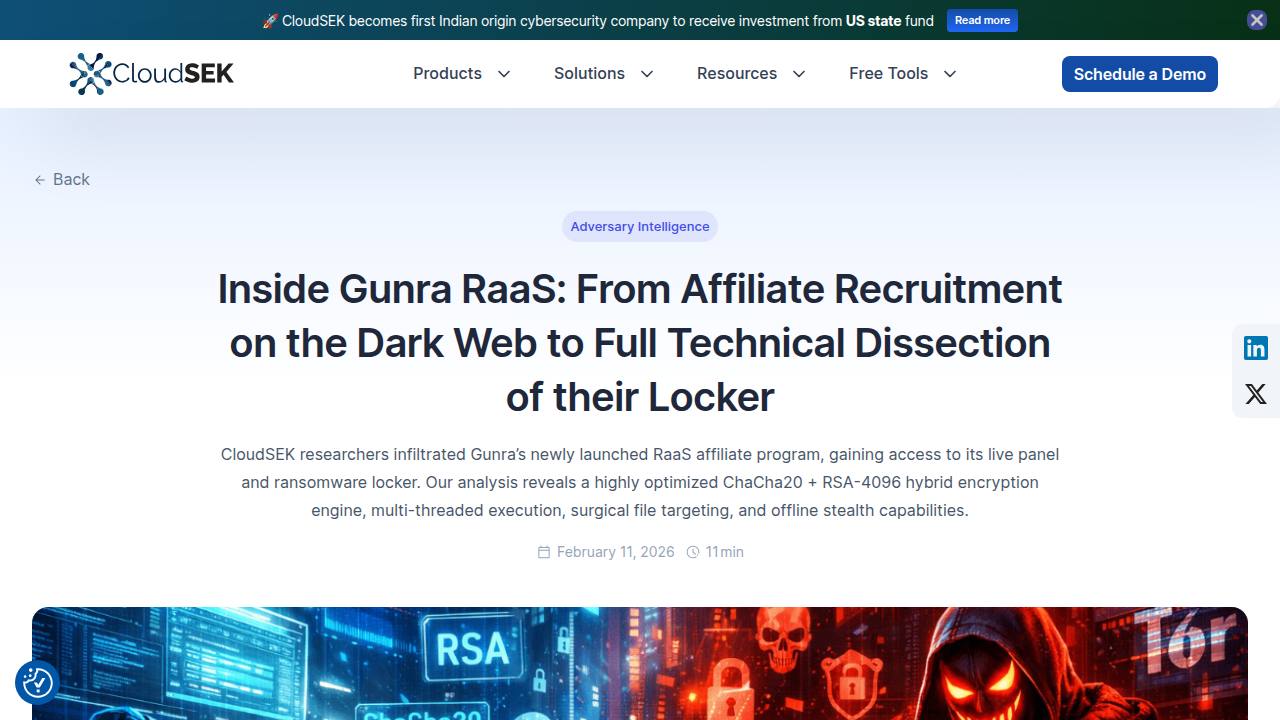Click the 11 min read time
The width and height of the screenshot is (1280, 720).
click(725, 552)
